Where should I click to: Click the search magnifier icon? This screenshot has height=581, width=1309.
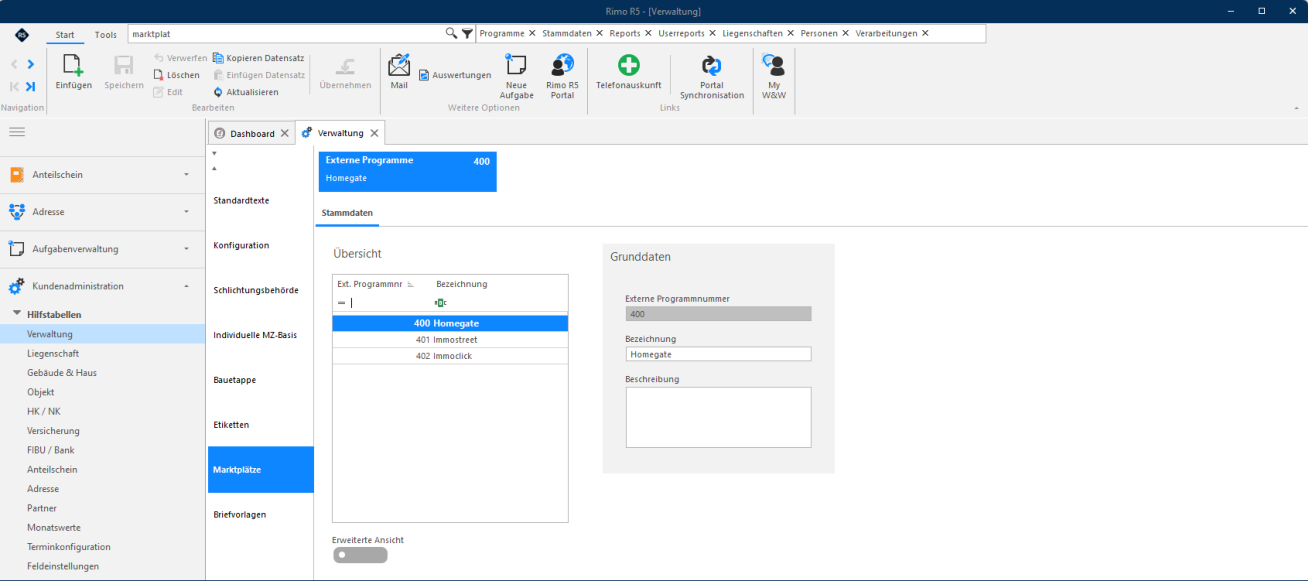coord(451,33)
